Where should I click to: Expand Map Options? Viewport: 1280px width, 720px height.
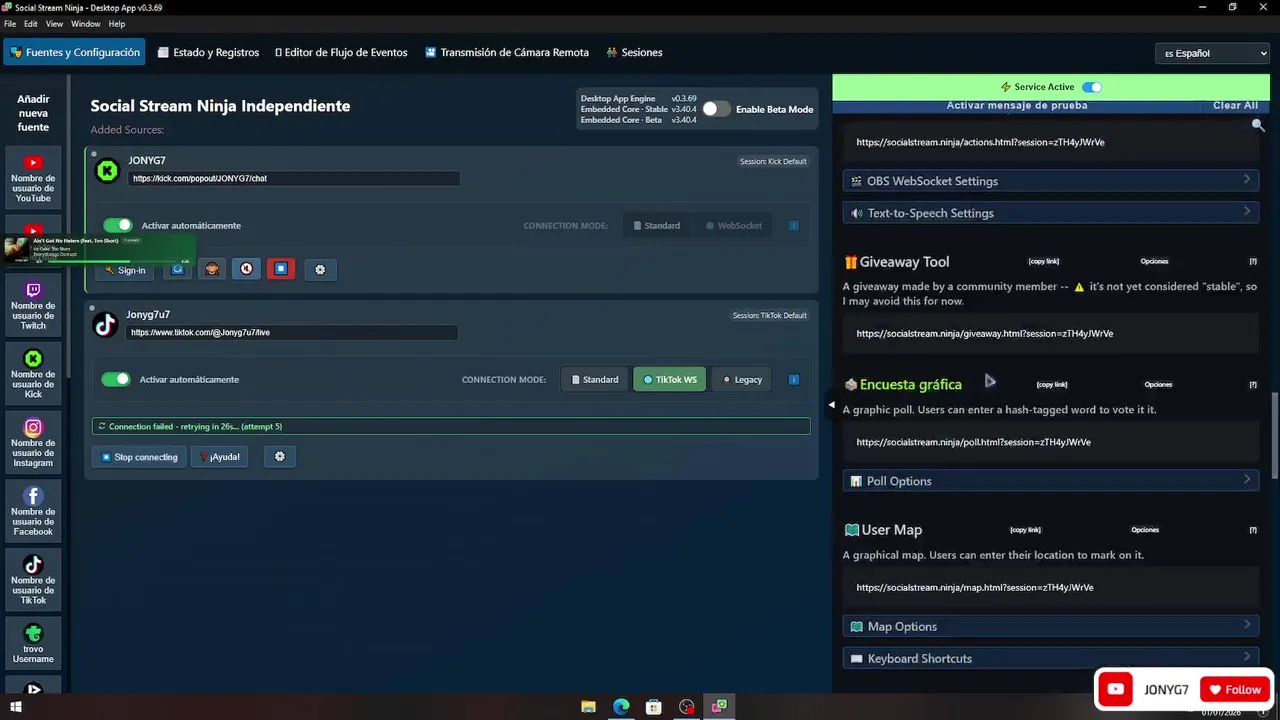pyautogui.click(x=1050, y=626)
